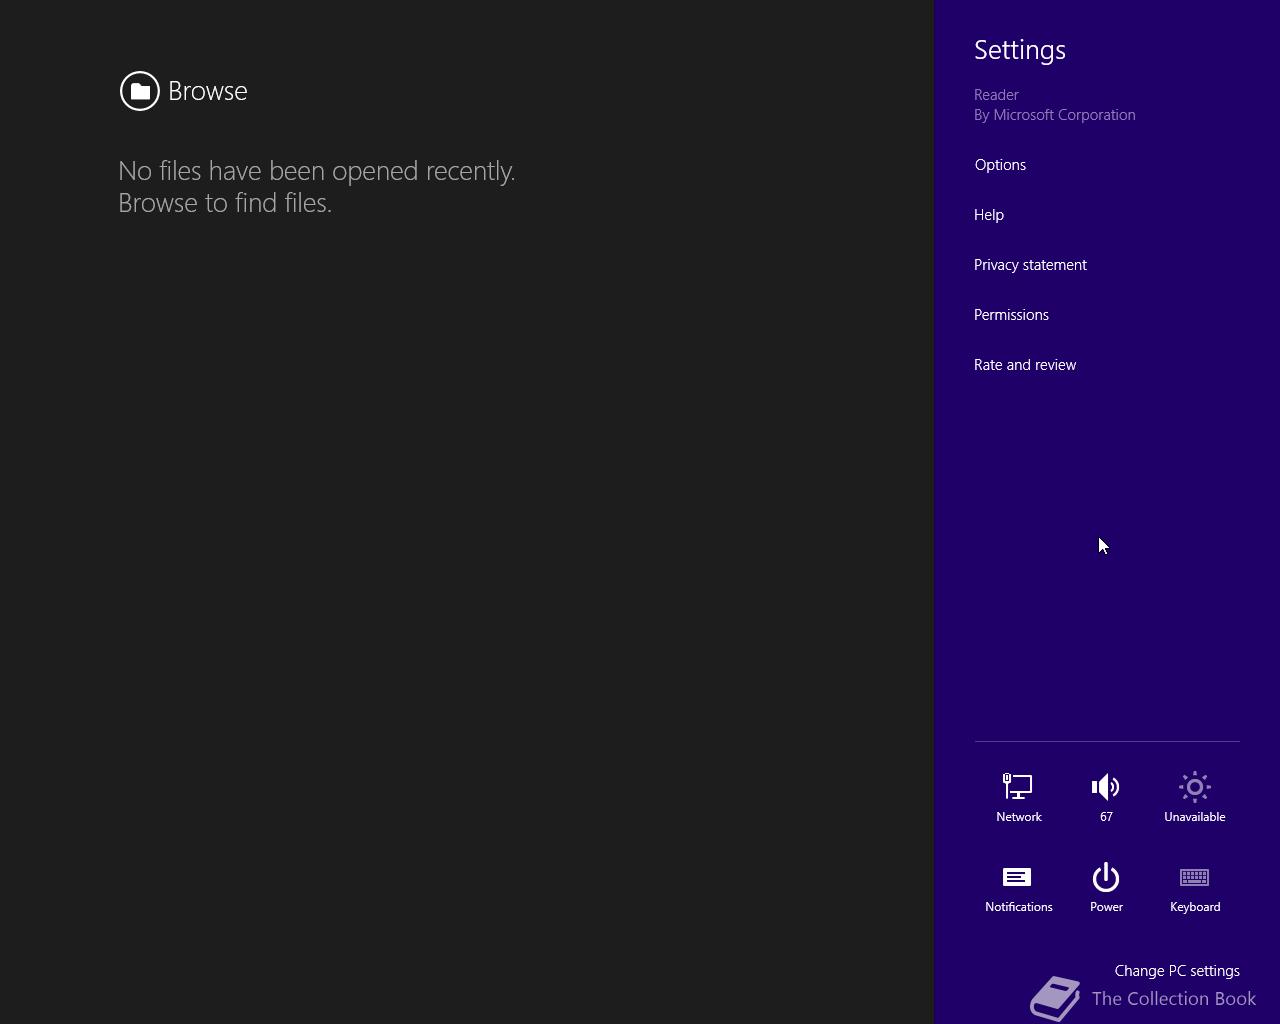Open the Power options icon

pos(1106,877)
